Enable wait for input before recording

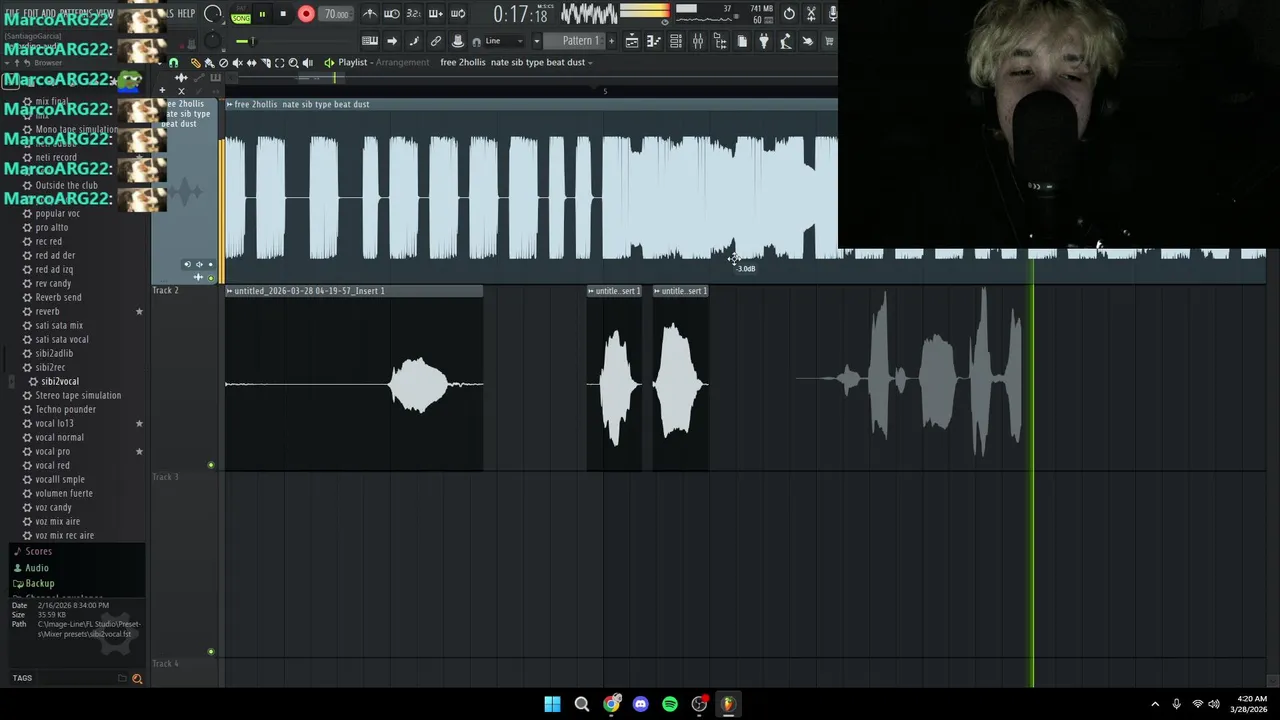click(x=392, y=14)
